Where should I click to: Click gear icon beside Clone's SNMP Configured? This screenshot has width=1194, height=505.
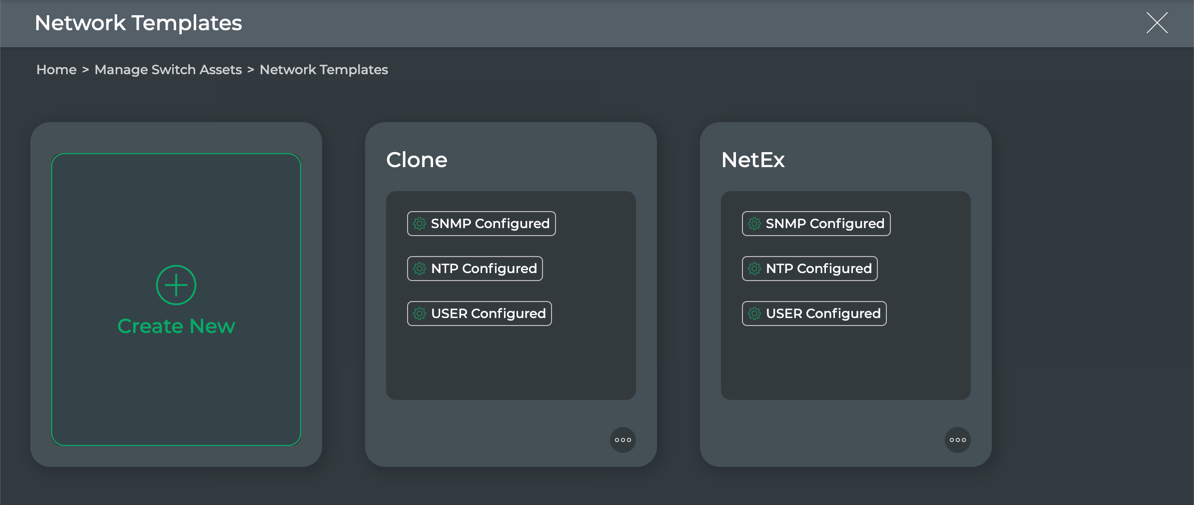click(x=420, y=224)
